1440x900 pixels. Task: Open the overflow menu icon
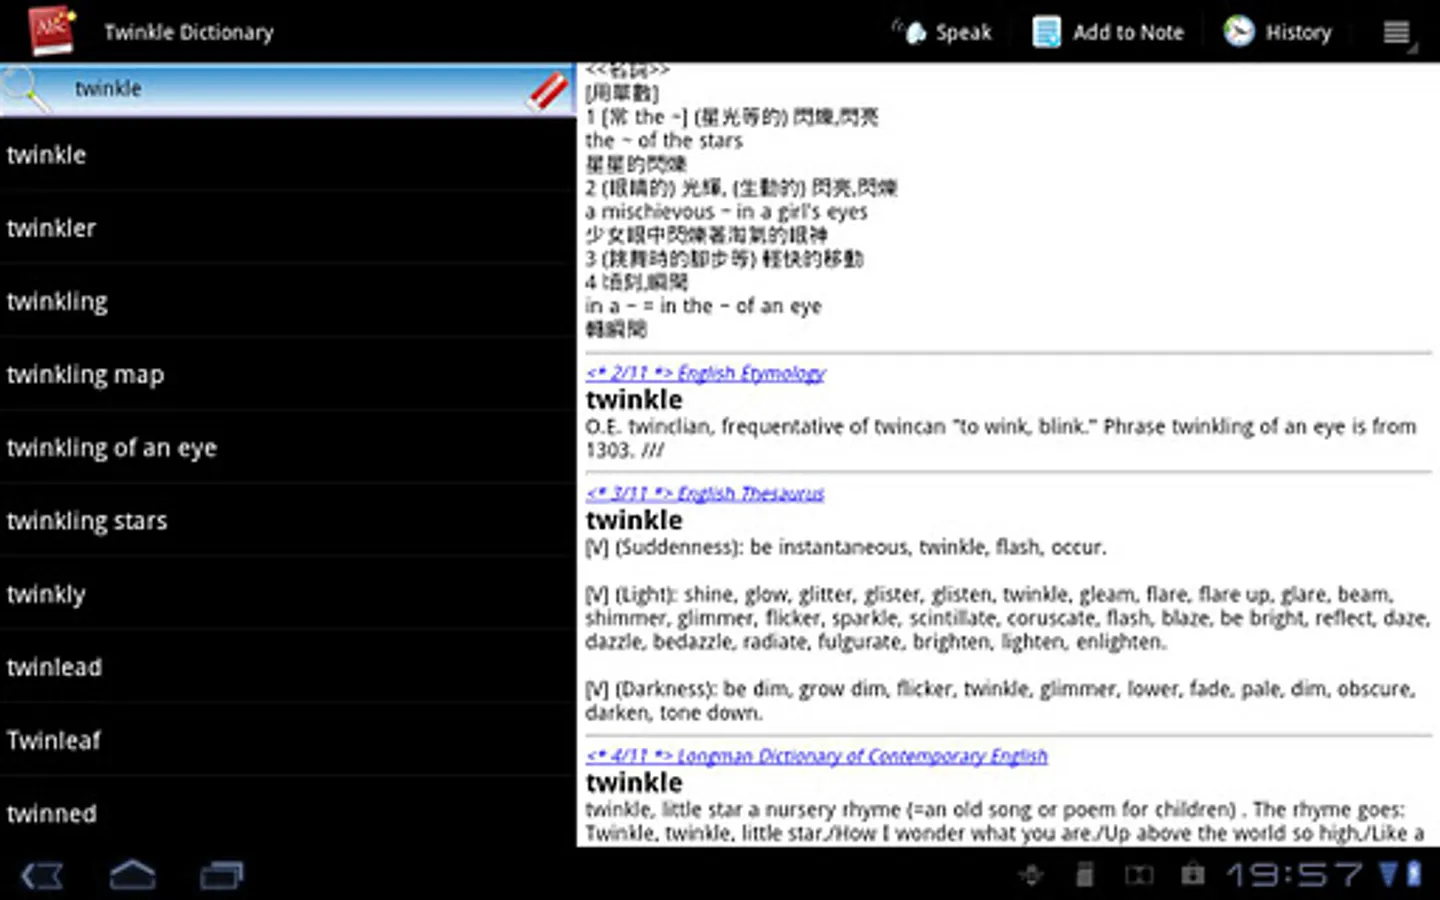[x=1397, y=33]
